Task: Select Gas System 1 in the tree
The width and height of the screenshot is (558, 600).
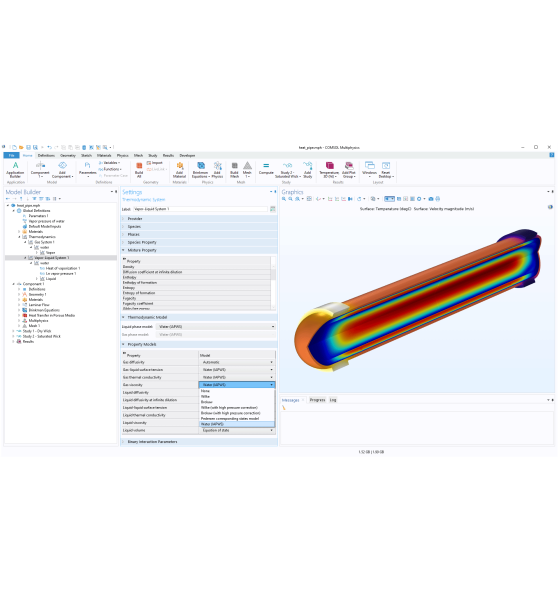Action: tap(44, 242)
